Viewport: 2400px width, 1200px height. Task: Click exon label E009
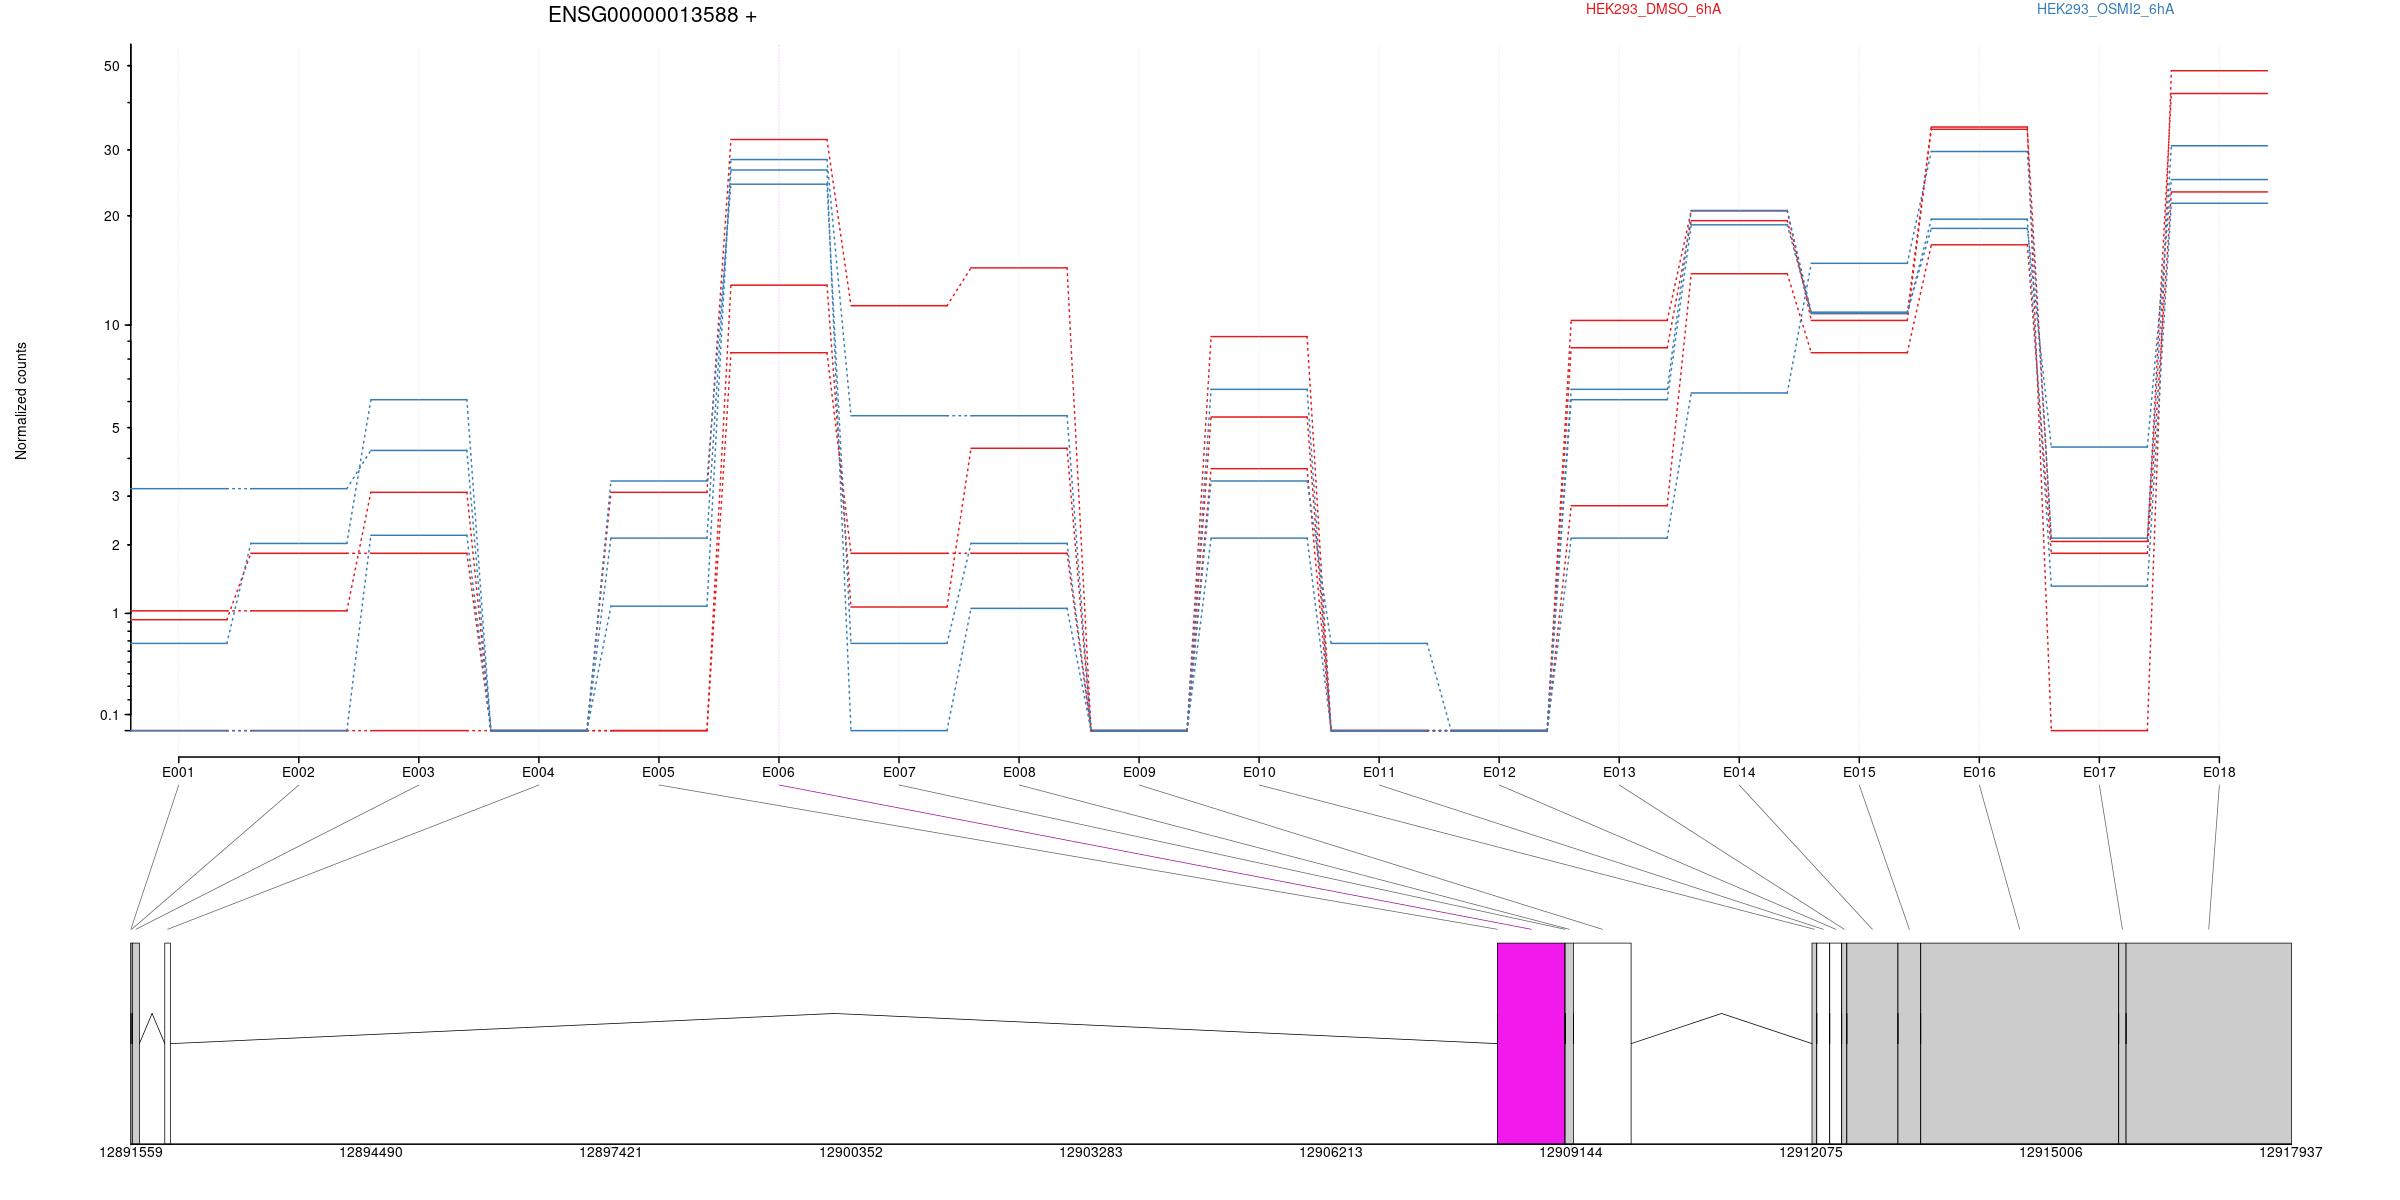coord(1139,772)
